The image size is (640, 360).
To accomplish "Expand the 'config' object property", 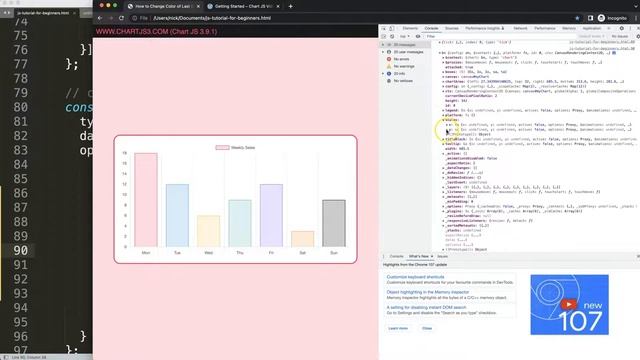I will [443, 87].
